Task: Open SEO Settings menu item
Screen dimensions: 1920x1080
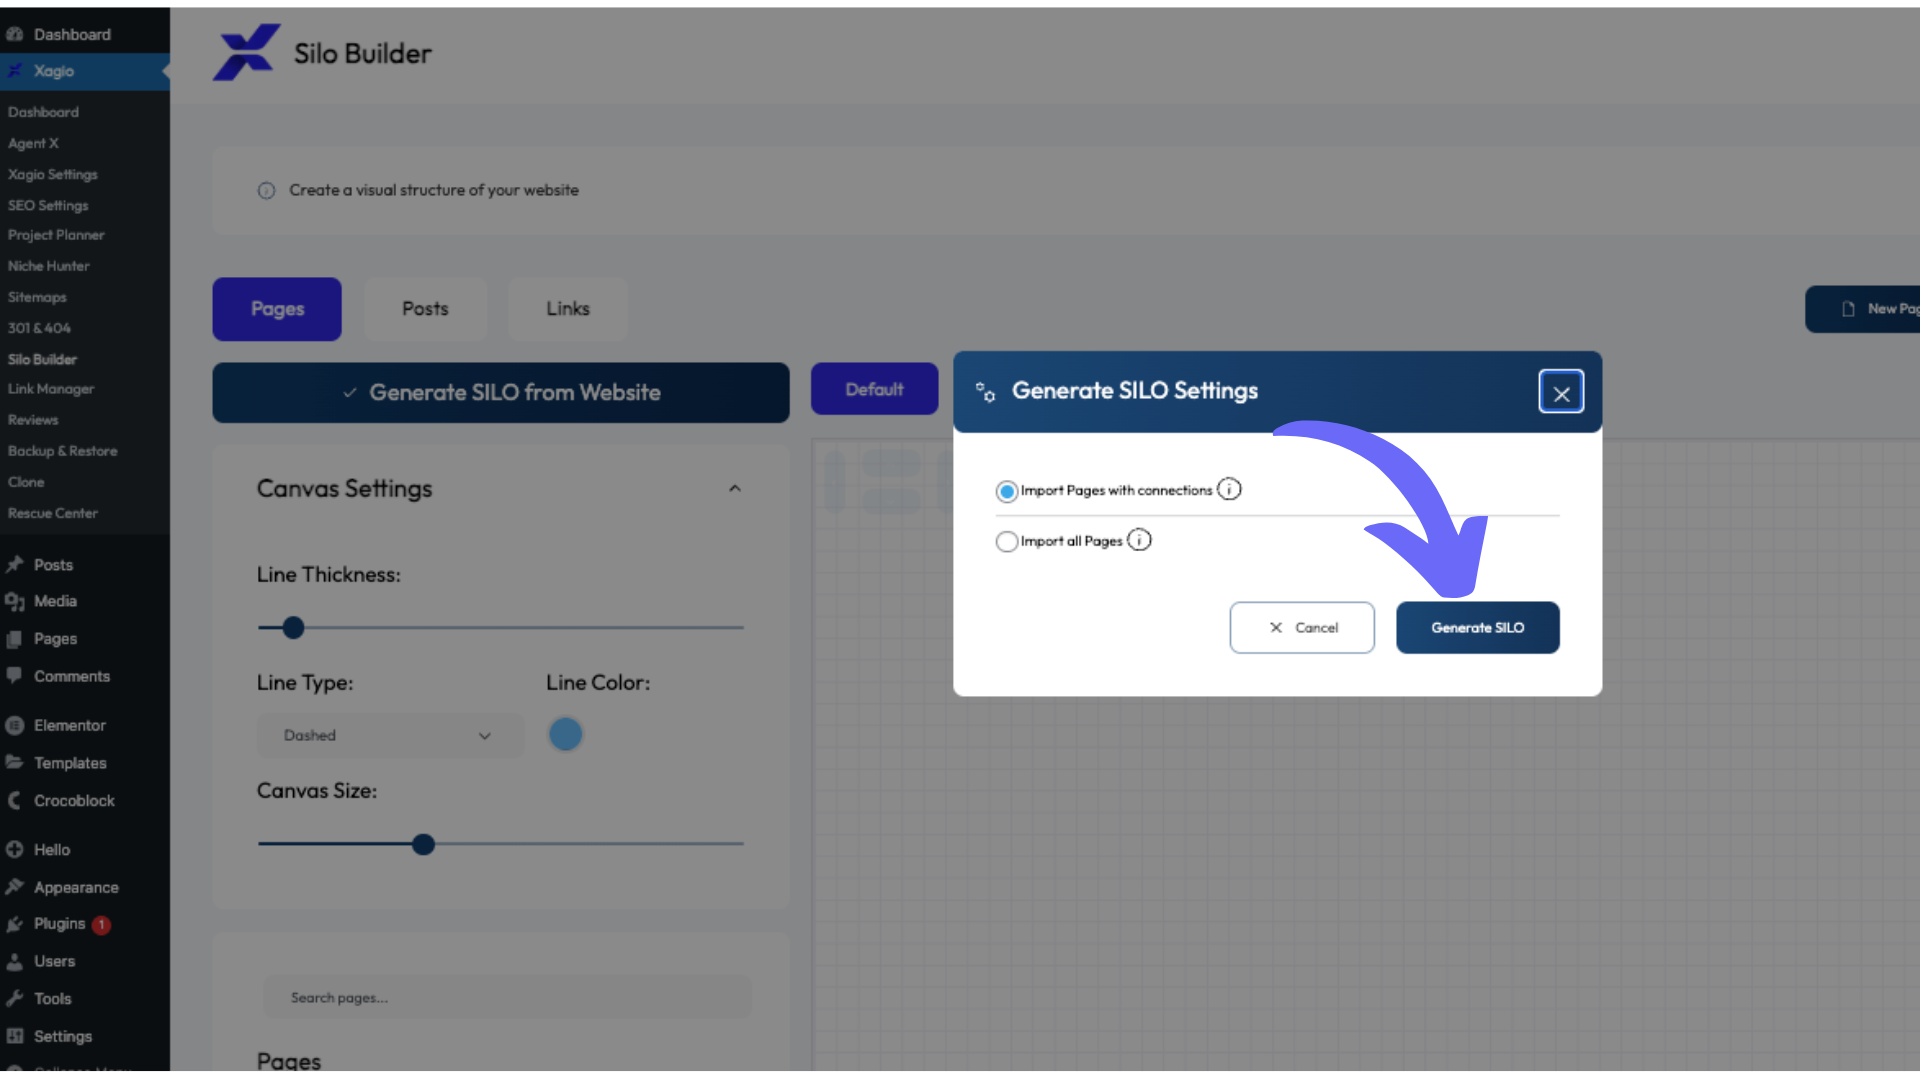Action: (x=48, y=205)
